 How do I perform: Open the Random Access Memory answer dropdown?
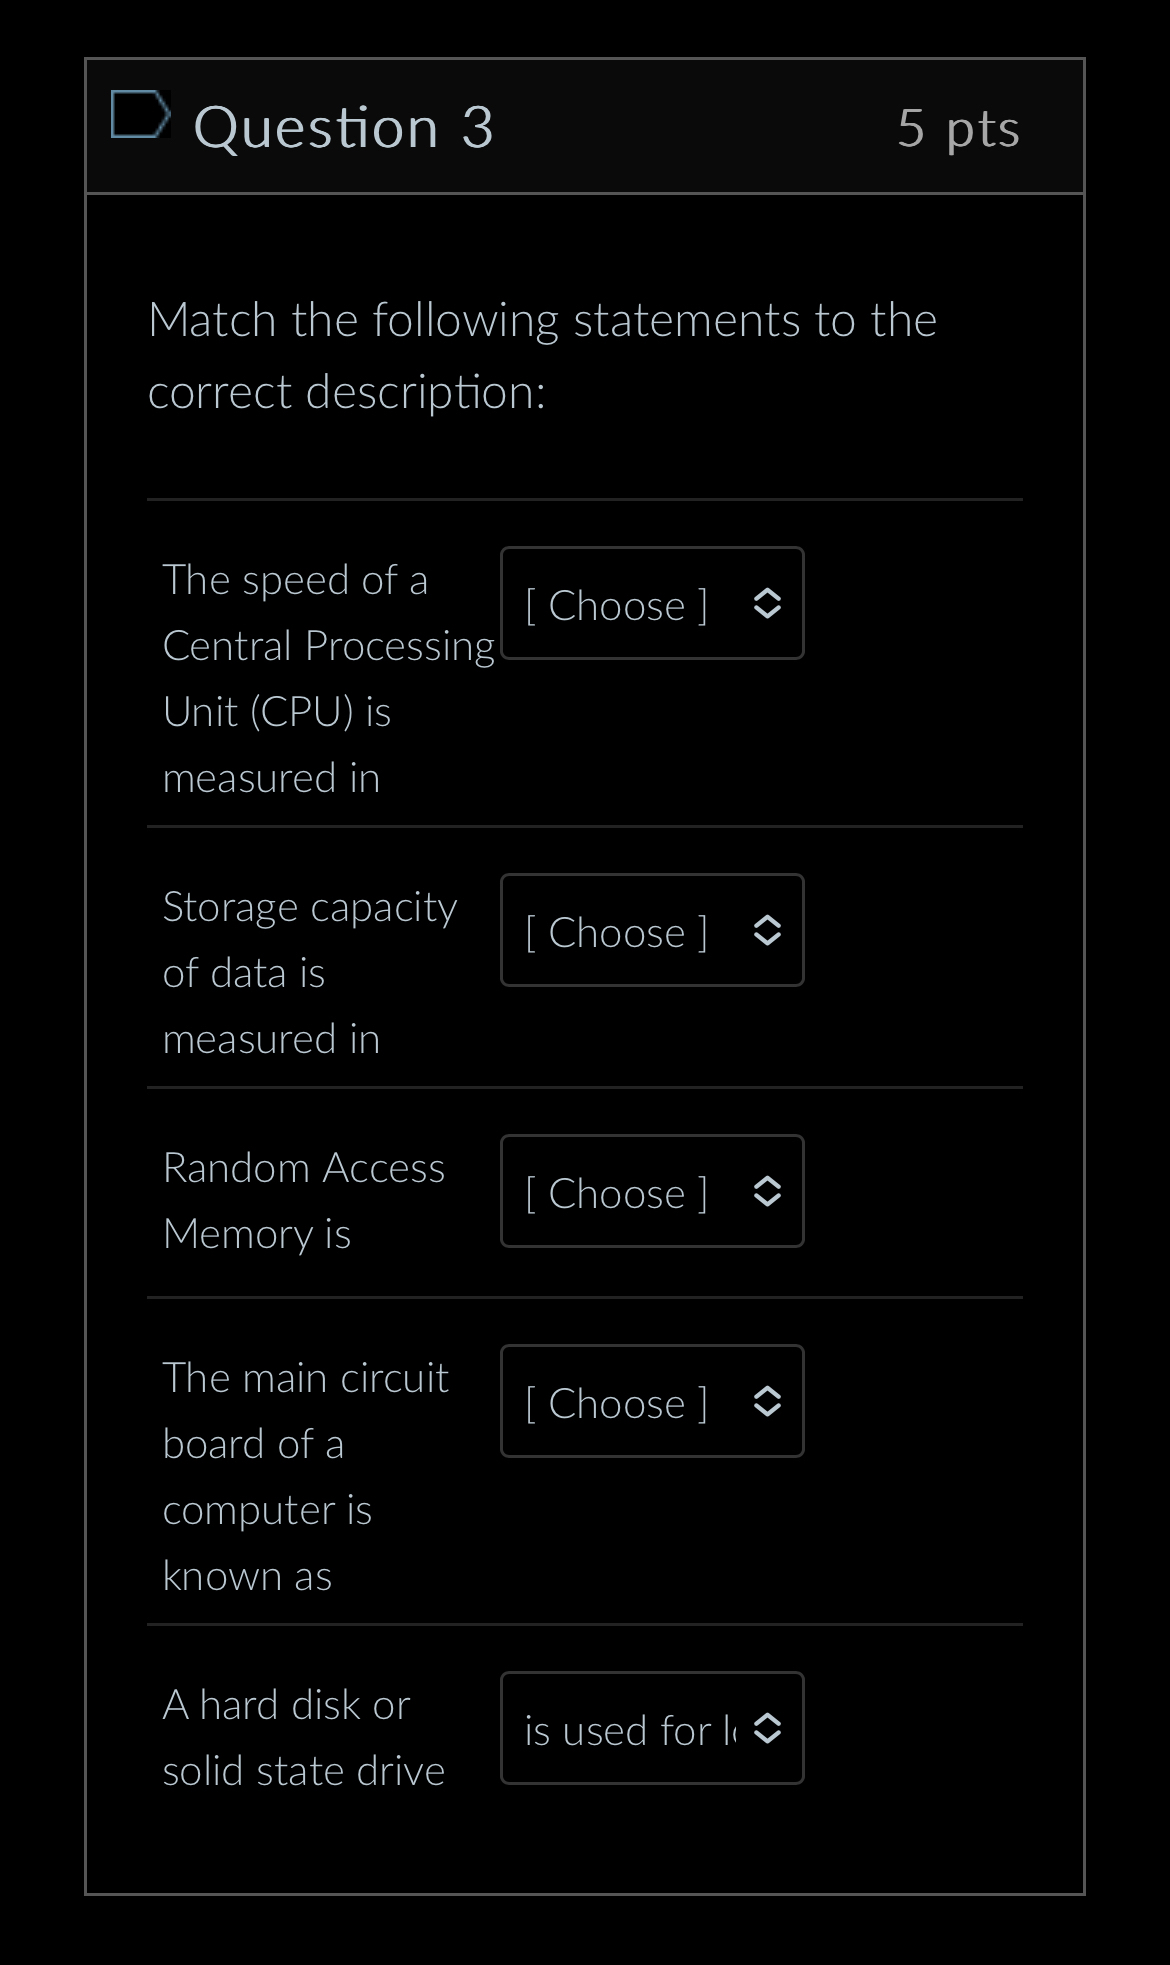tap(651, 1192)
